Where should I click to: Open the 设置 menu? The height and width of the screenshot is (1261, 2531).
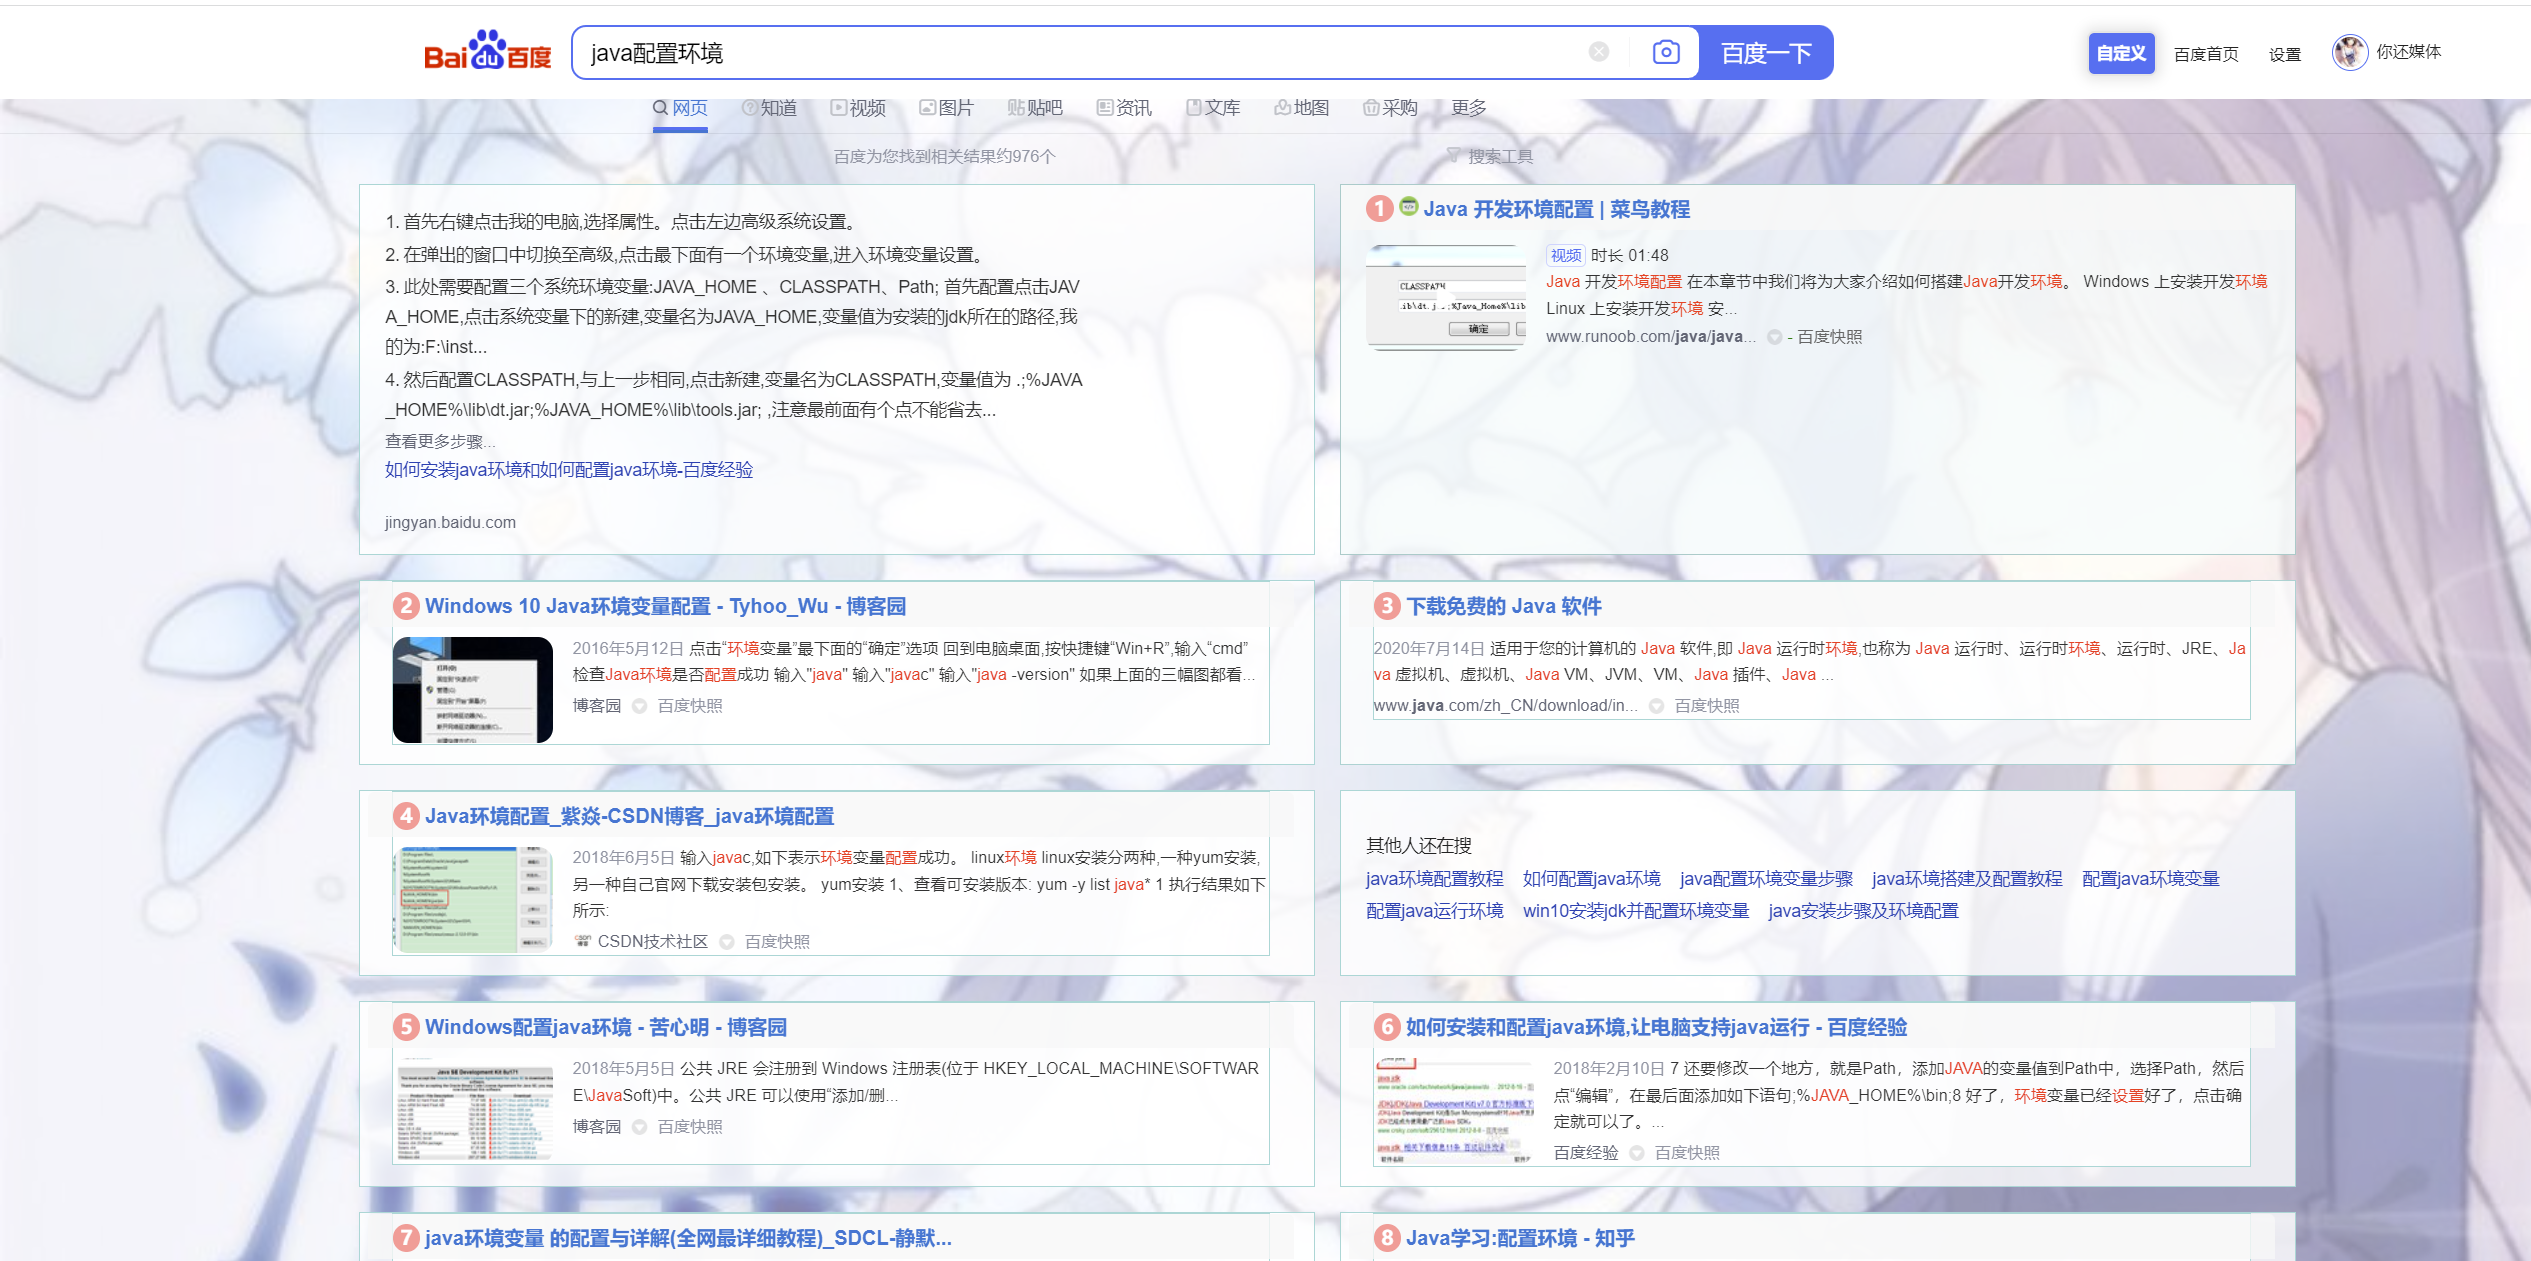(2284, 54)
